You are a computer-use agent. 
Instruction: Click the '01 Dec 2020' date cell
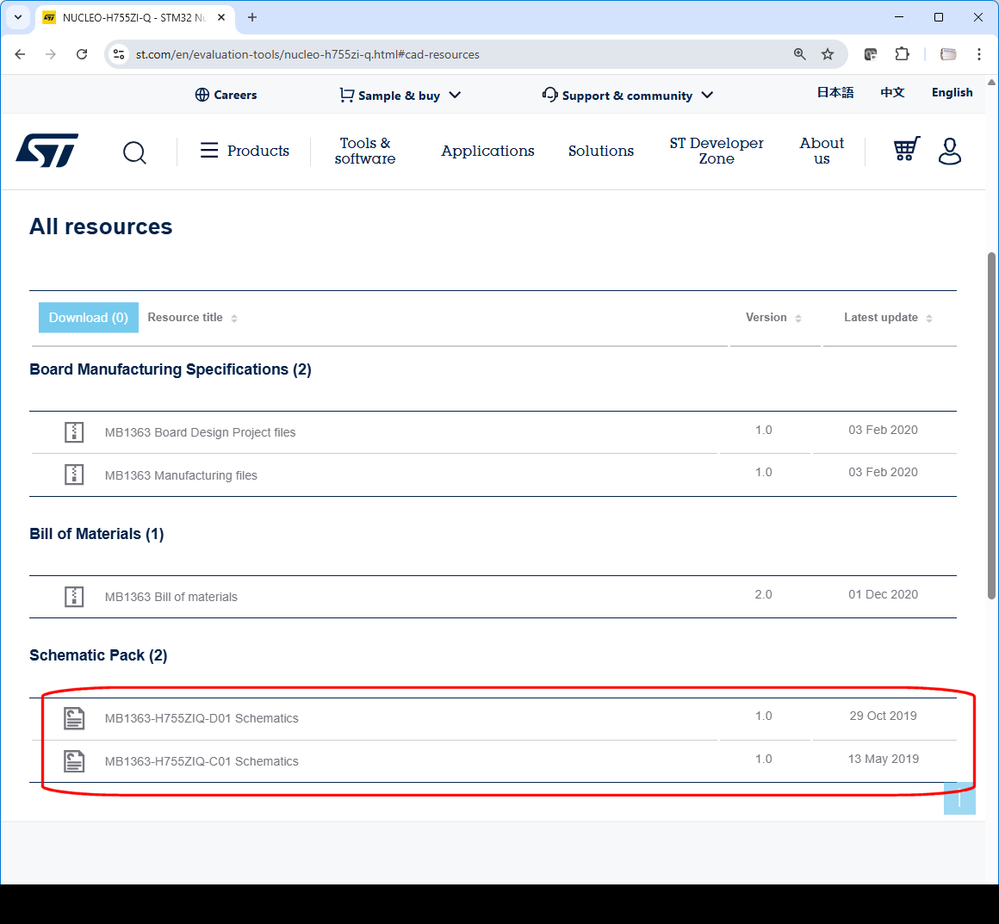[x=883, y=595]
